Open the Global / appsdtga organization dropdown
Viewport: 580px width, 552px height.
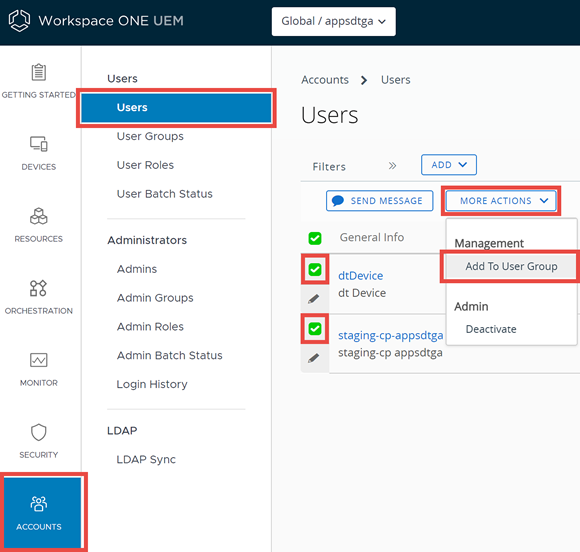point(334,21)
